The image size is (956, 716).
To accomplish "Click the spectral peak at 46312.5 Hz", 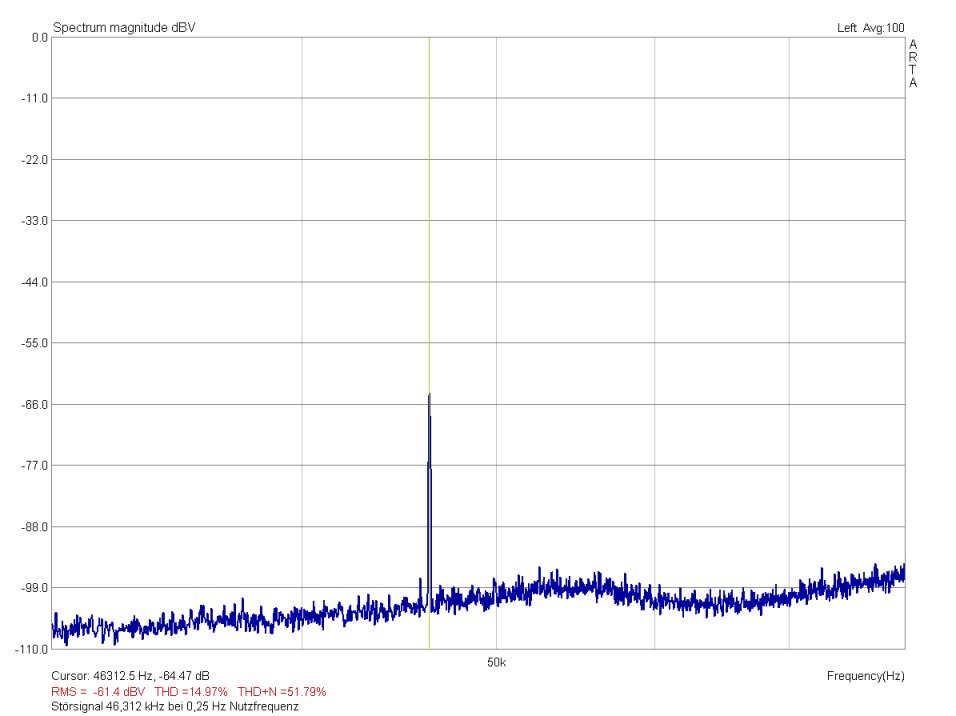I will (x=429, y=396).
